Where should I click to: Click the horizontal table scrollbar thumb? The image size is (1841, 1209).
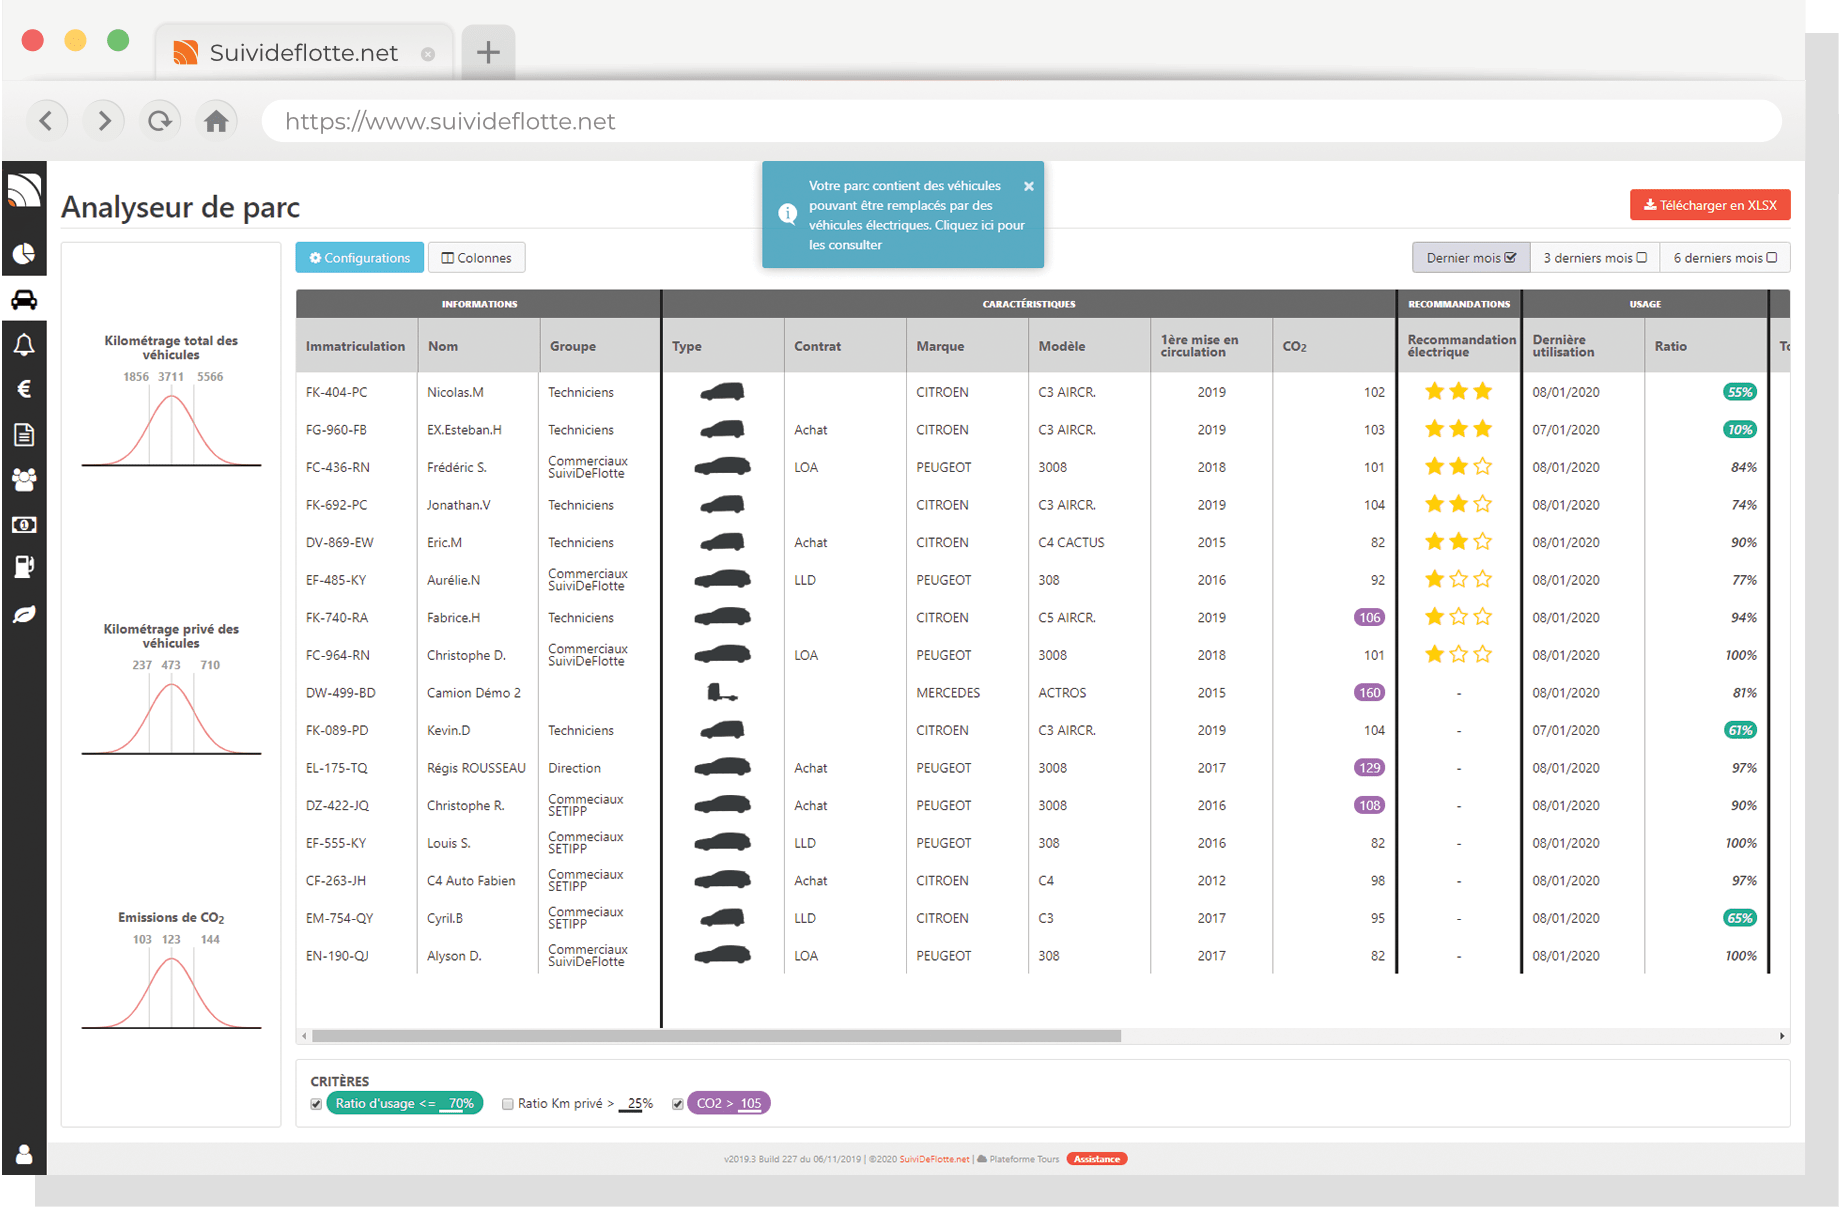[x=716, y=1036]
